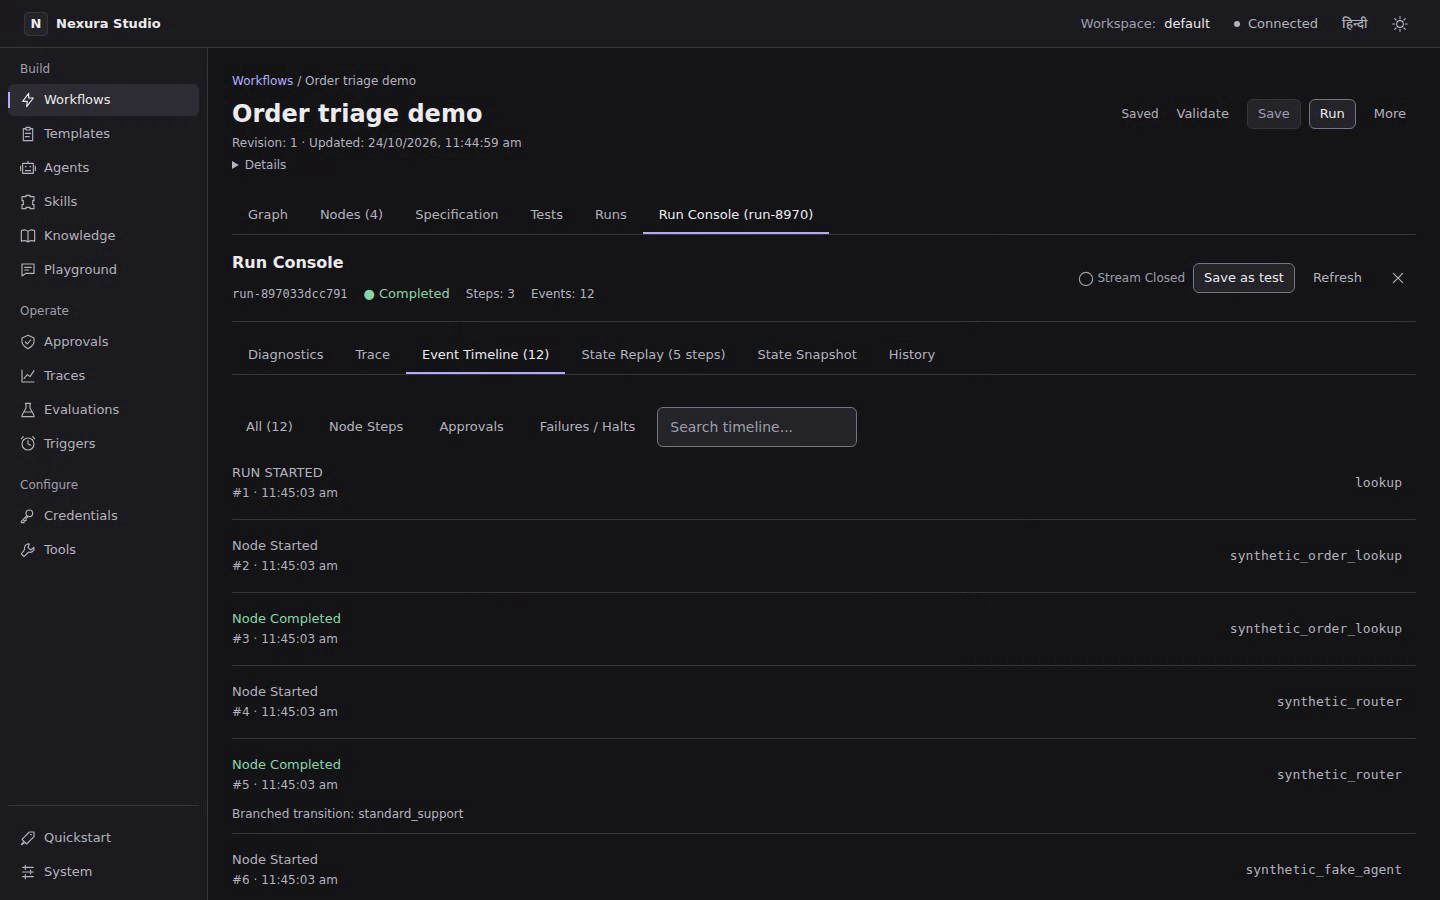Screen dimensions: 1440x900
Task: Open Tools via its wrench icon
Action: pyautogui.click(x=28, y=550)
